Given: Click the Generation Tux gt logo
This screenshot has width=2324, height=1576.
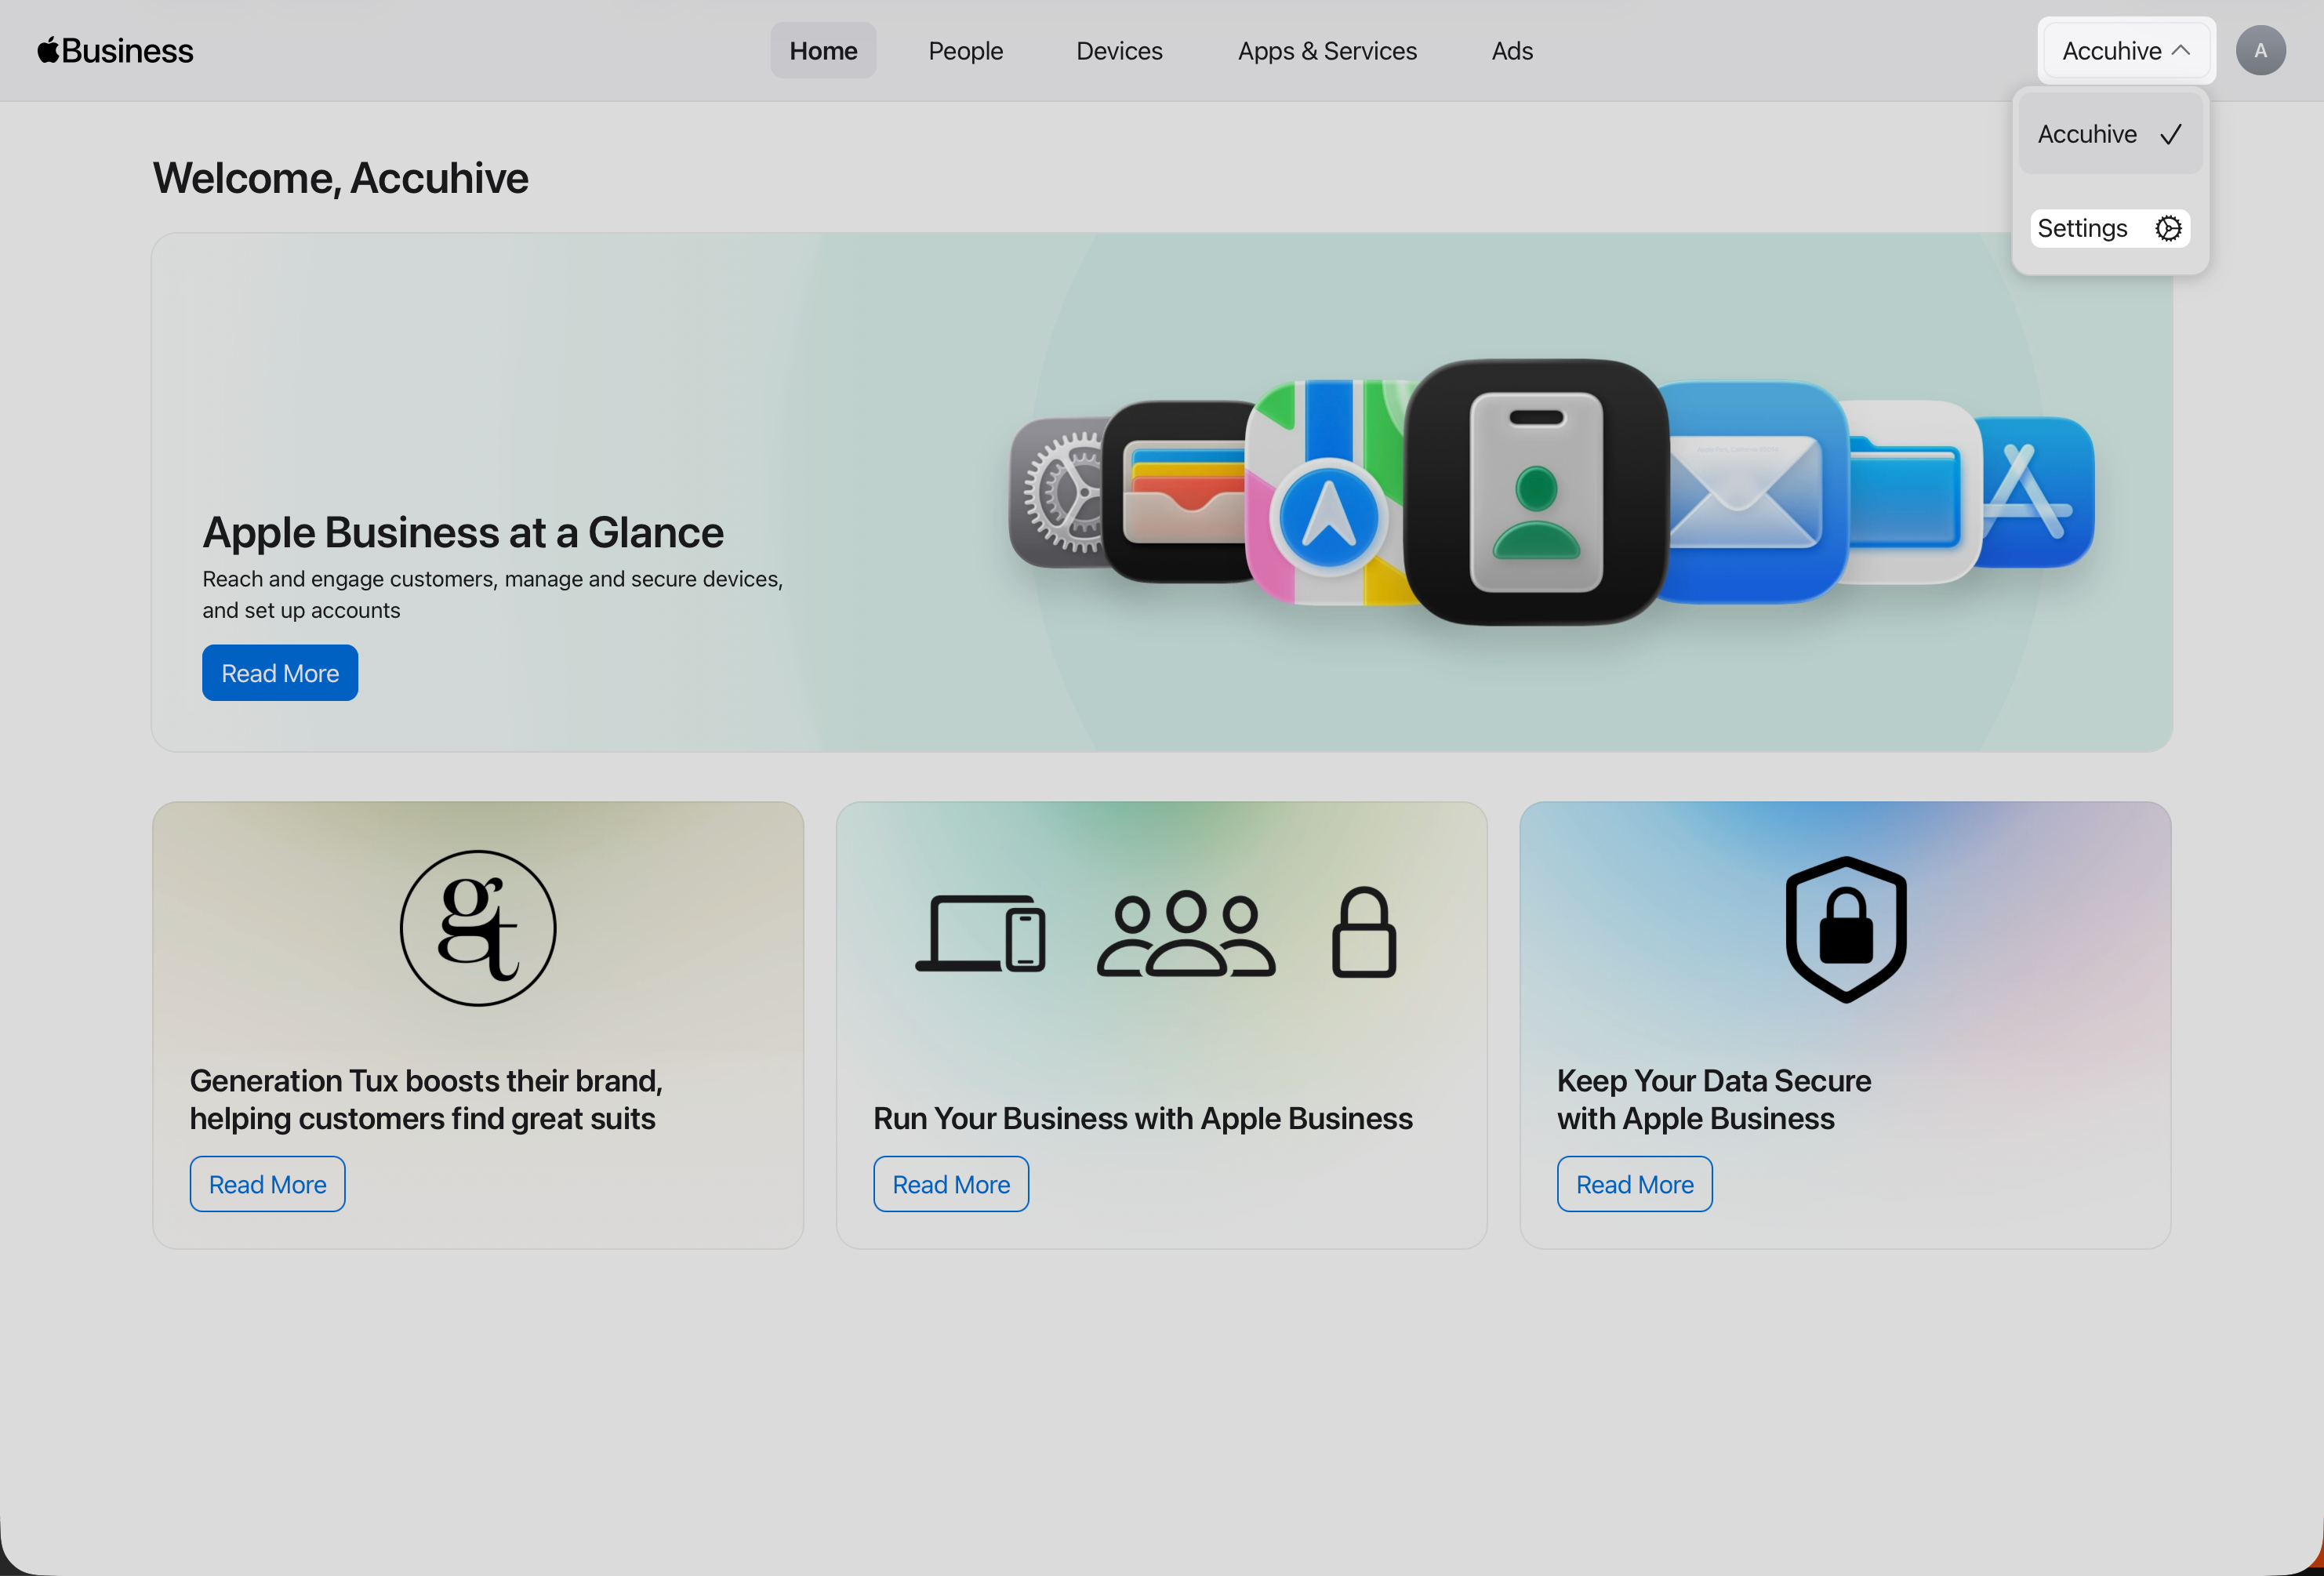Looking at the screenshot, I should coord(478,928).
